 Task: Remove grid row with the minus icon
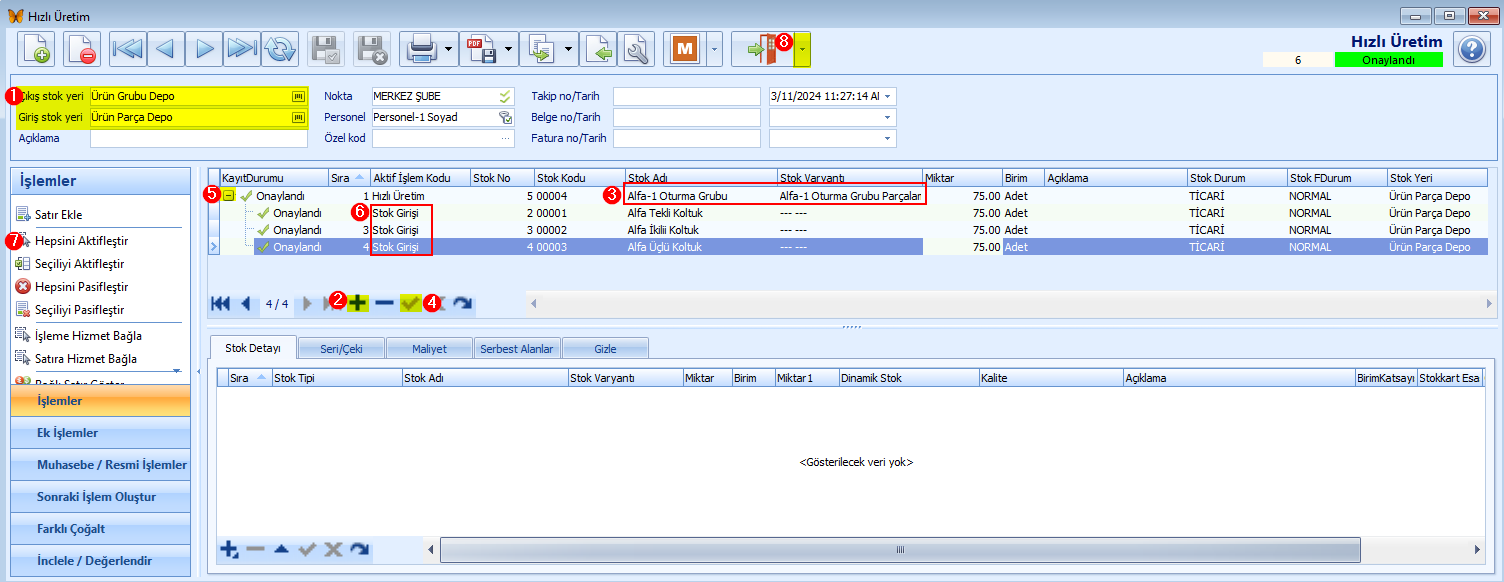tap(384, 303)
